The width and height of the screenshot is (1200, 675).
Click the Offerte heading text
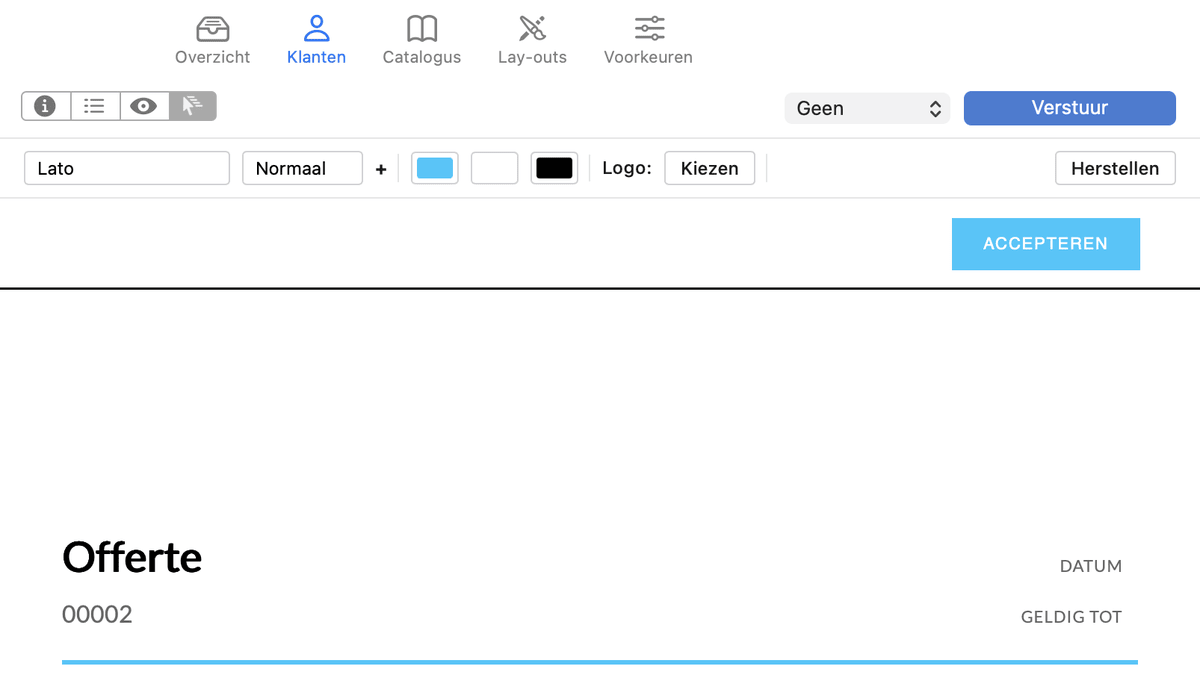(x=132, y=557)
